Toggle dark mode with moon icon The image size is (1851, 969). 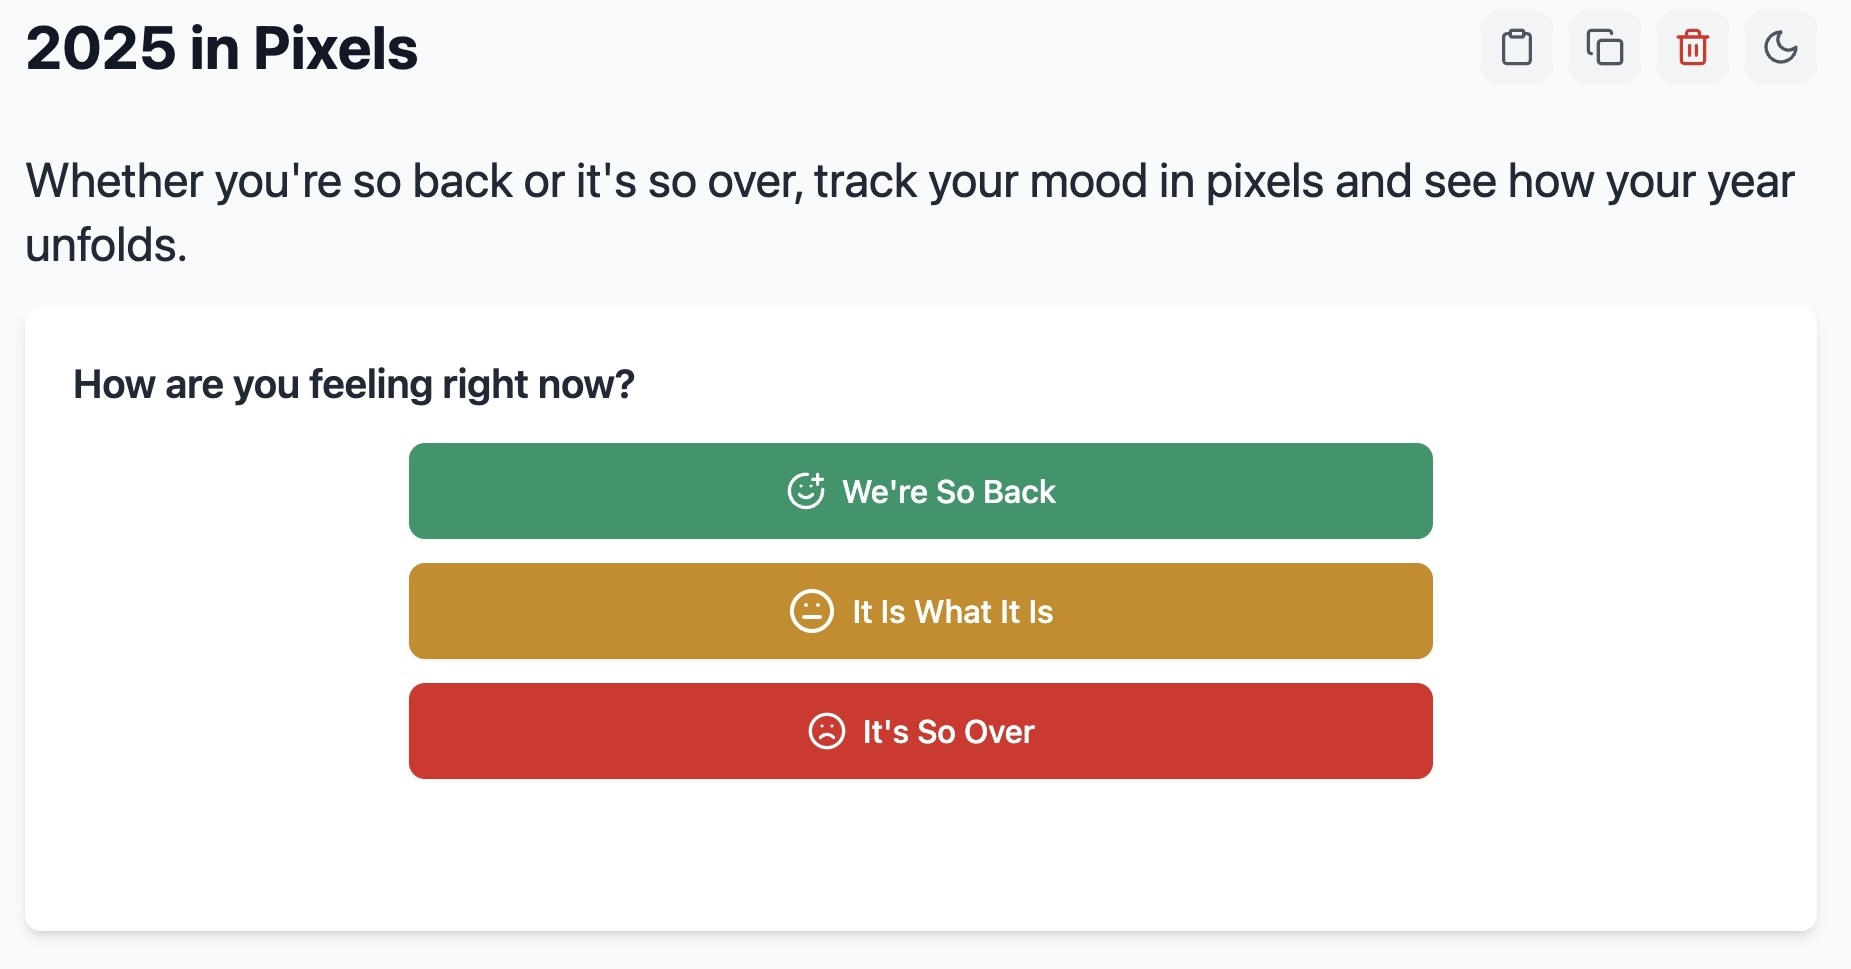coord(1780,47)
